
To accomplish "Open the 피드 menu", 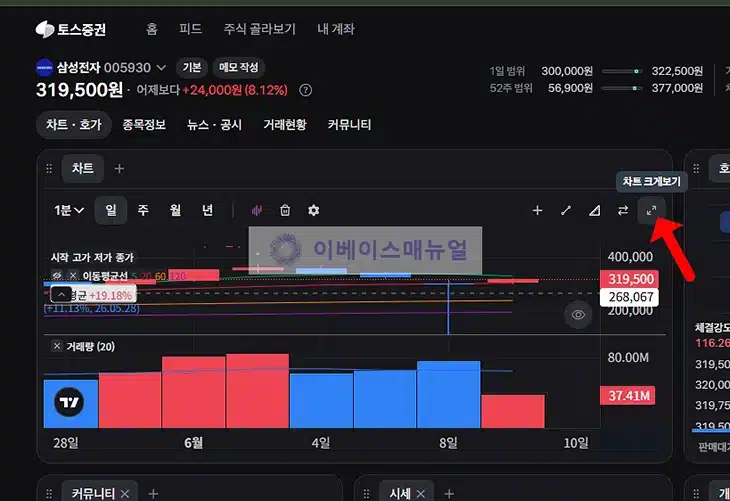I will [190, 29].
